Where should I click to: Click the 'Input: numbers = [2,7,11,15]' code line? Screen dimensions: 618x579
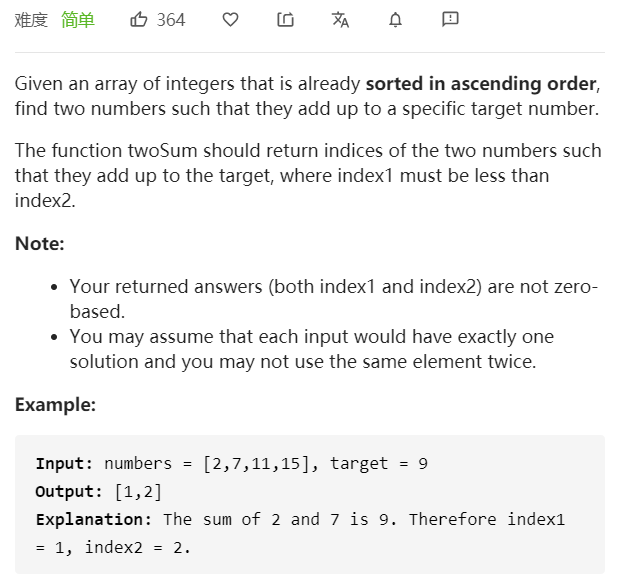[177, 464]
